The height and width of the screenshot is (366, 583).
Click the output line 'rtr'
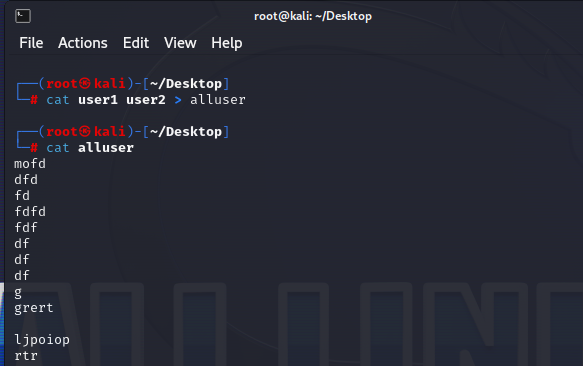(x=26, y=356)
